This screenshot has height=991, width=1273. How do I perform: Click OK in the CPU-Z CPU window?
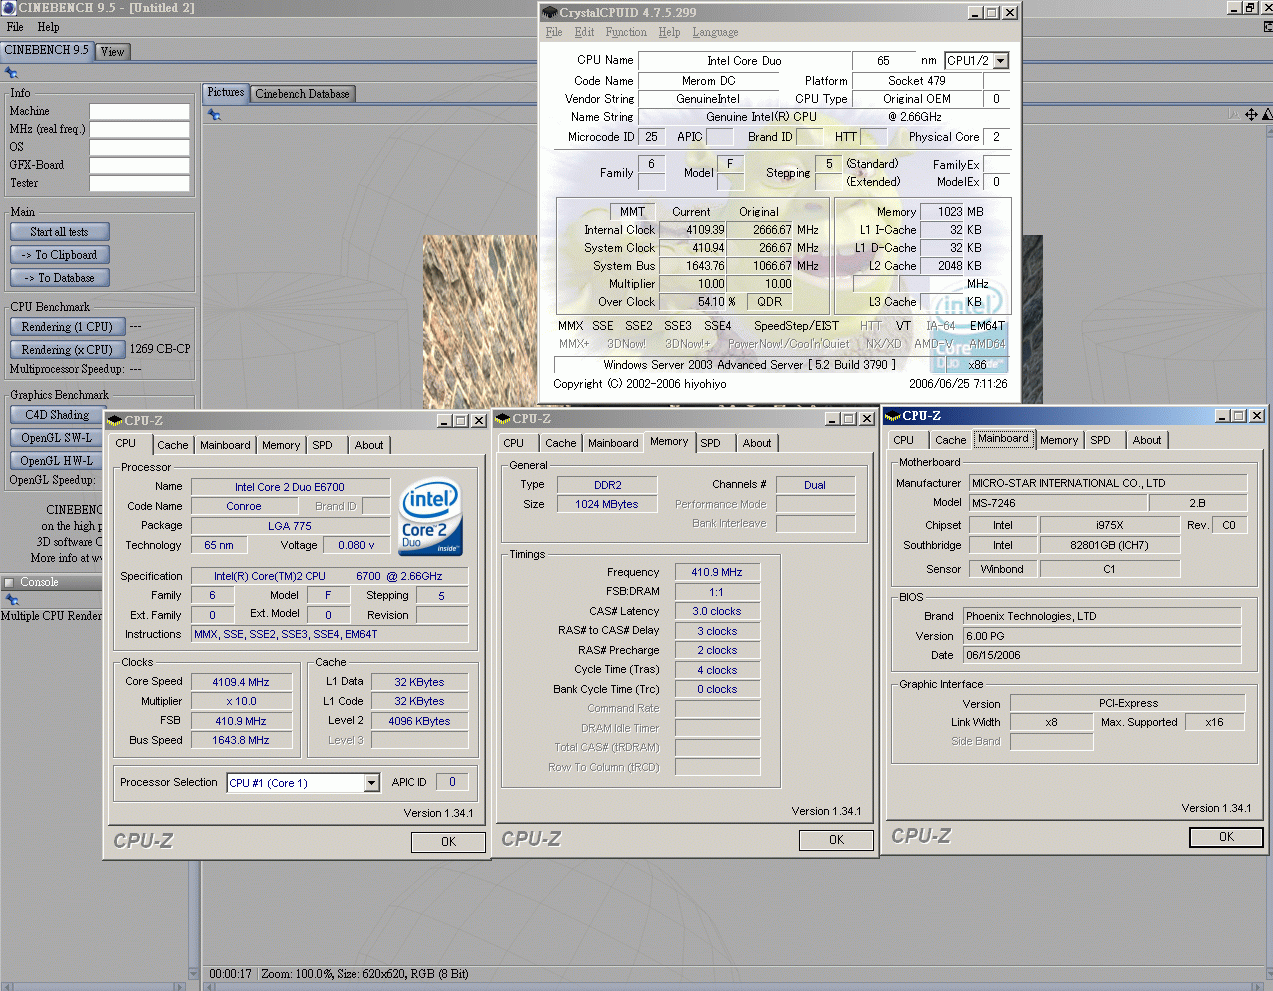click(448, 842)
